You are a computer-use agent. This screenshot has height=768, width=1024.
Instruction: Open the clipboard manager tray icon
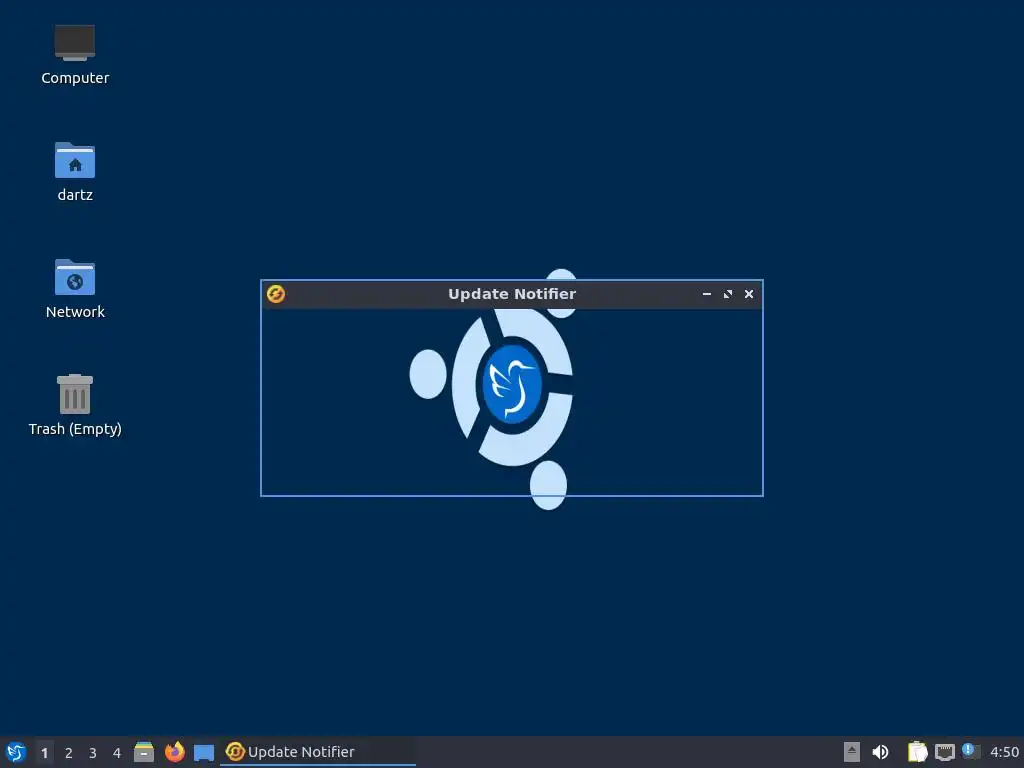pyautogui.click(x=918, y=752)
